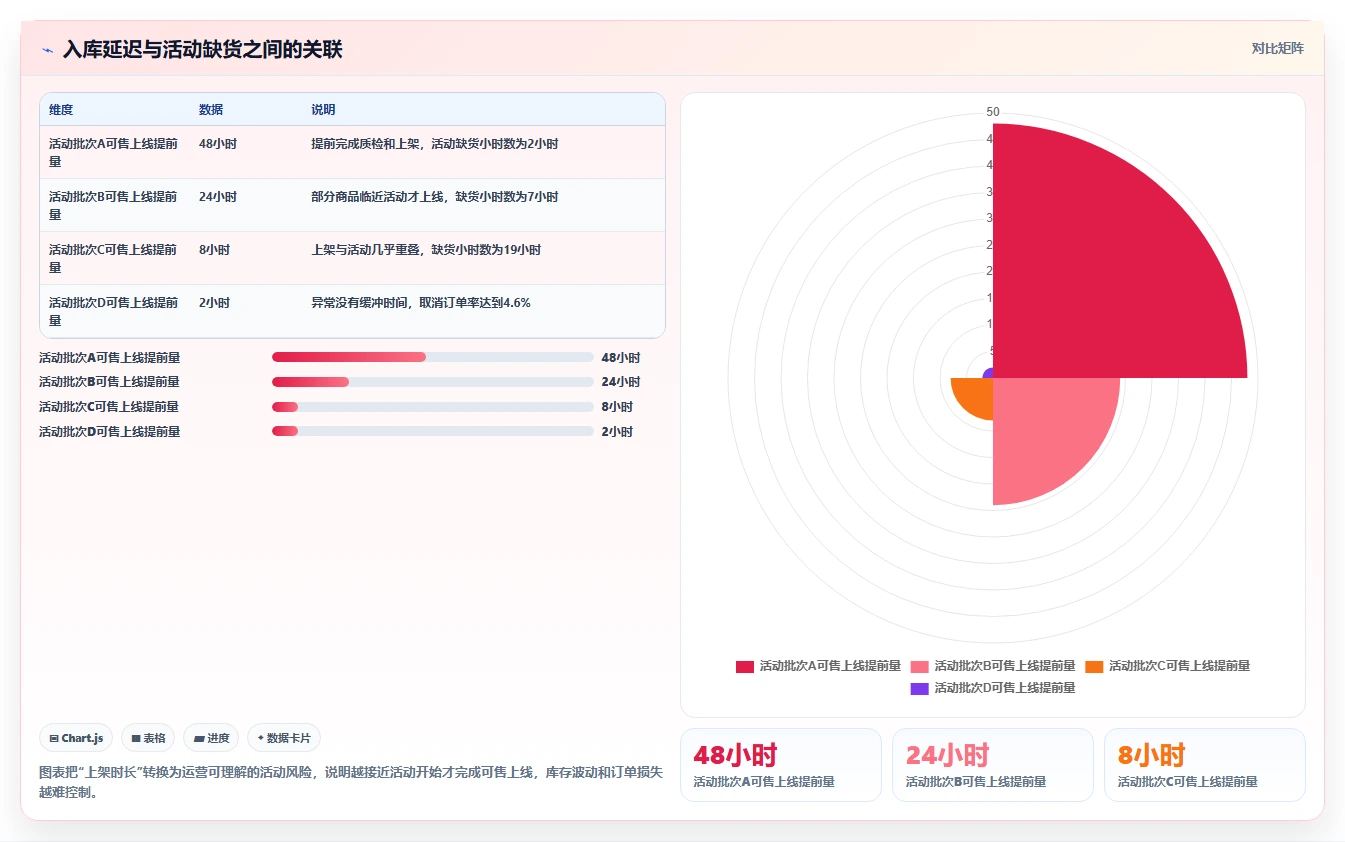Viewport: 1345px width, 842px height.
Task: Click the 48小时 progress value label
Action: coord(621,357)
